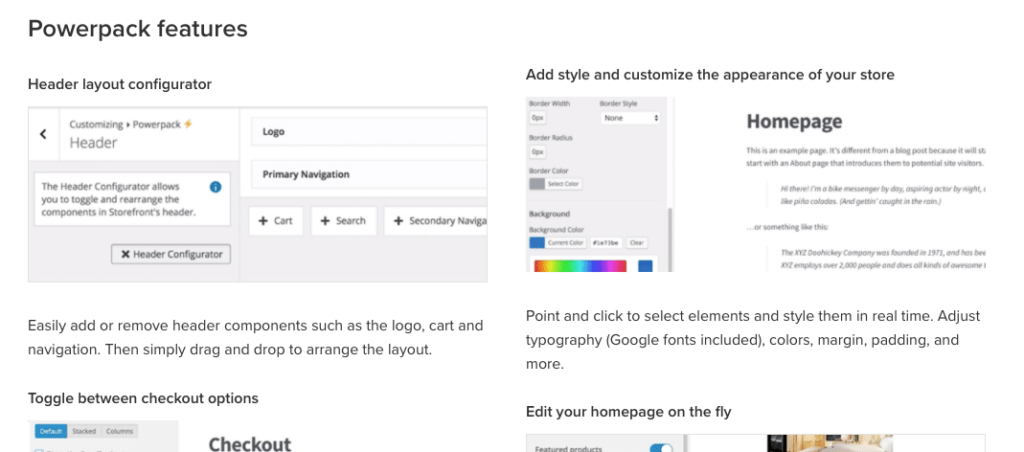Viewport: 1024px width, 452px height.
Task: Click the blue preview swatch beside color picker
Action: 645,266
